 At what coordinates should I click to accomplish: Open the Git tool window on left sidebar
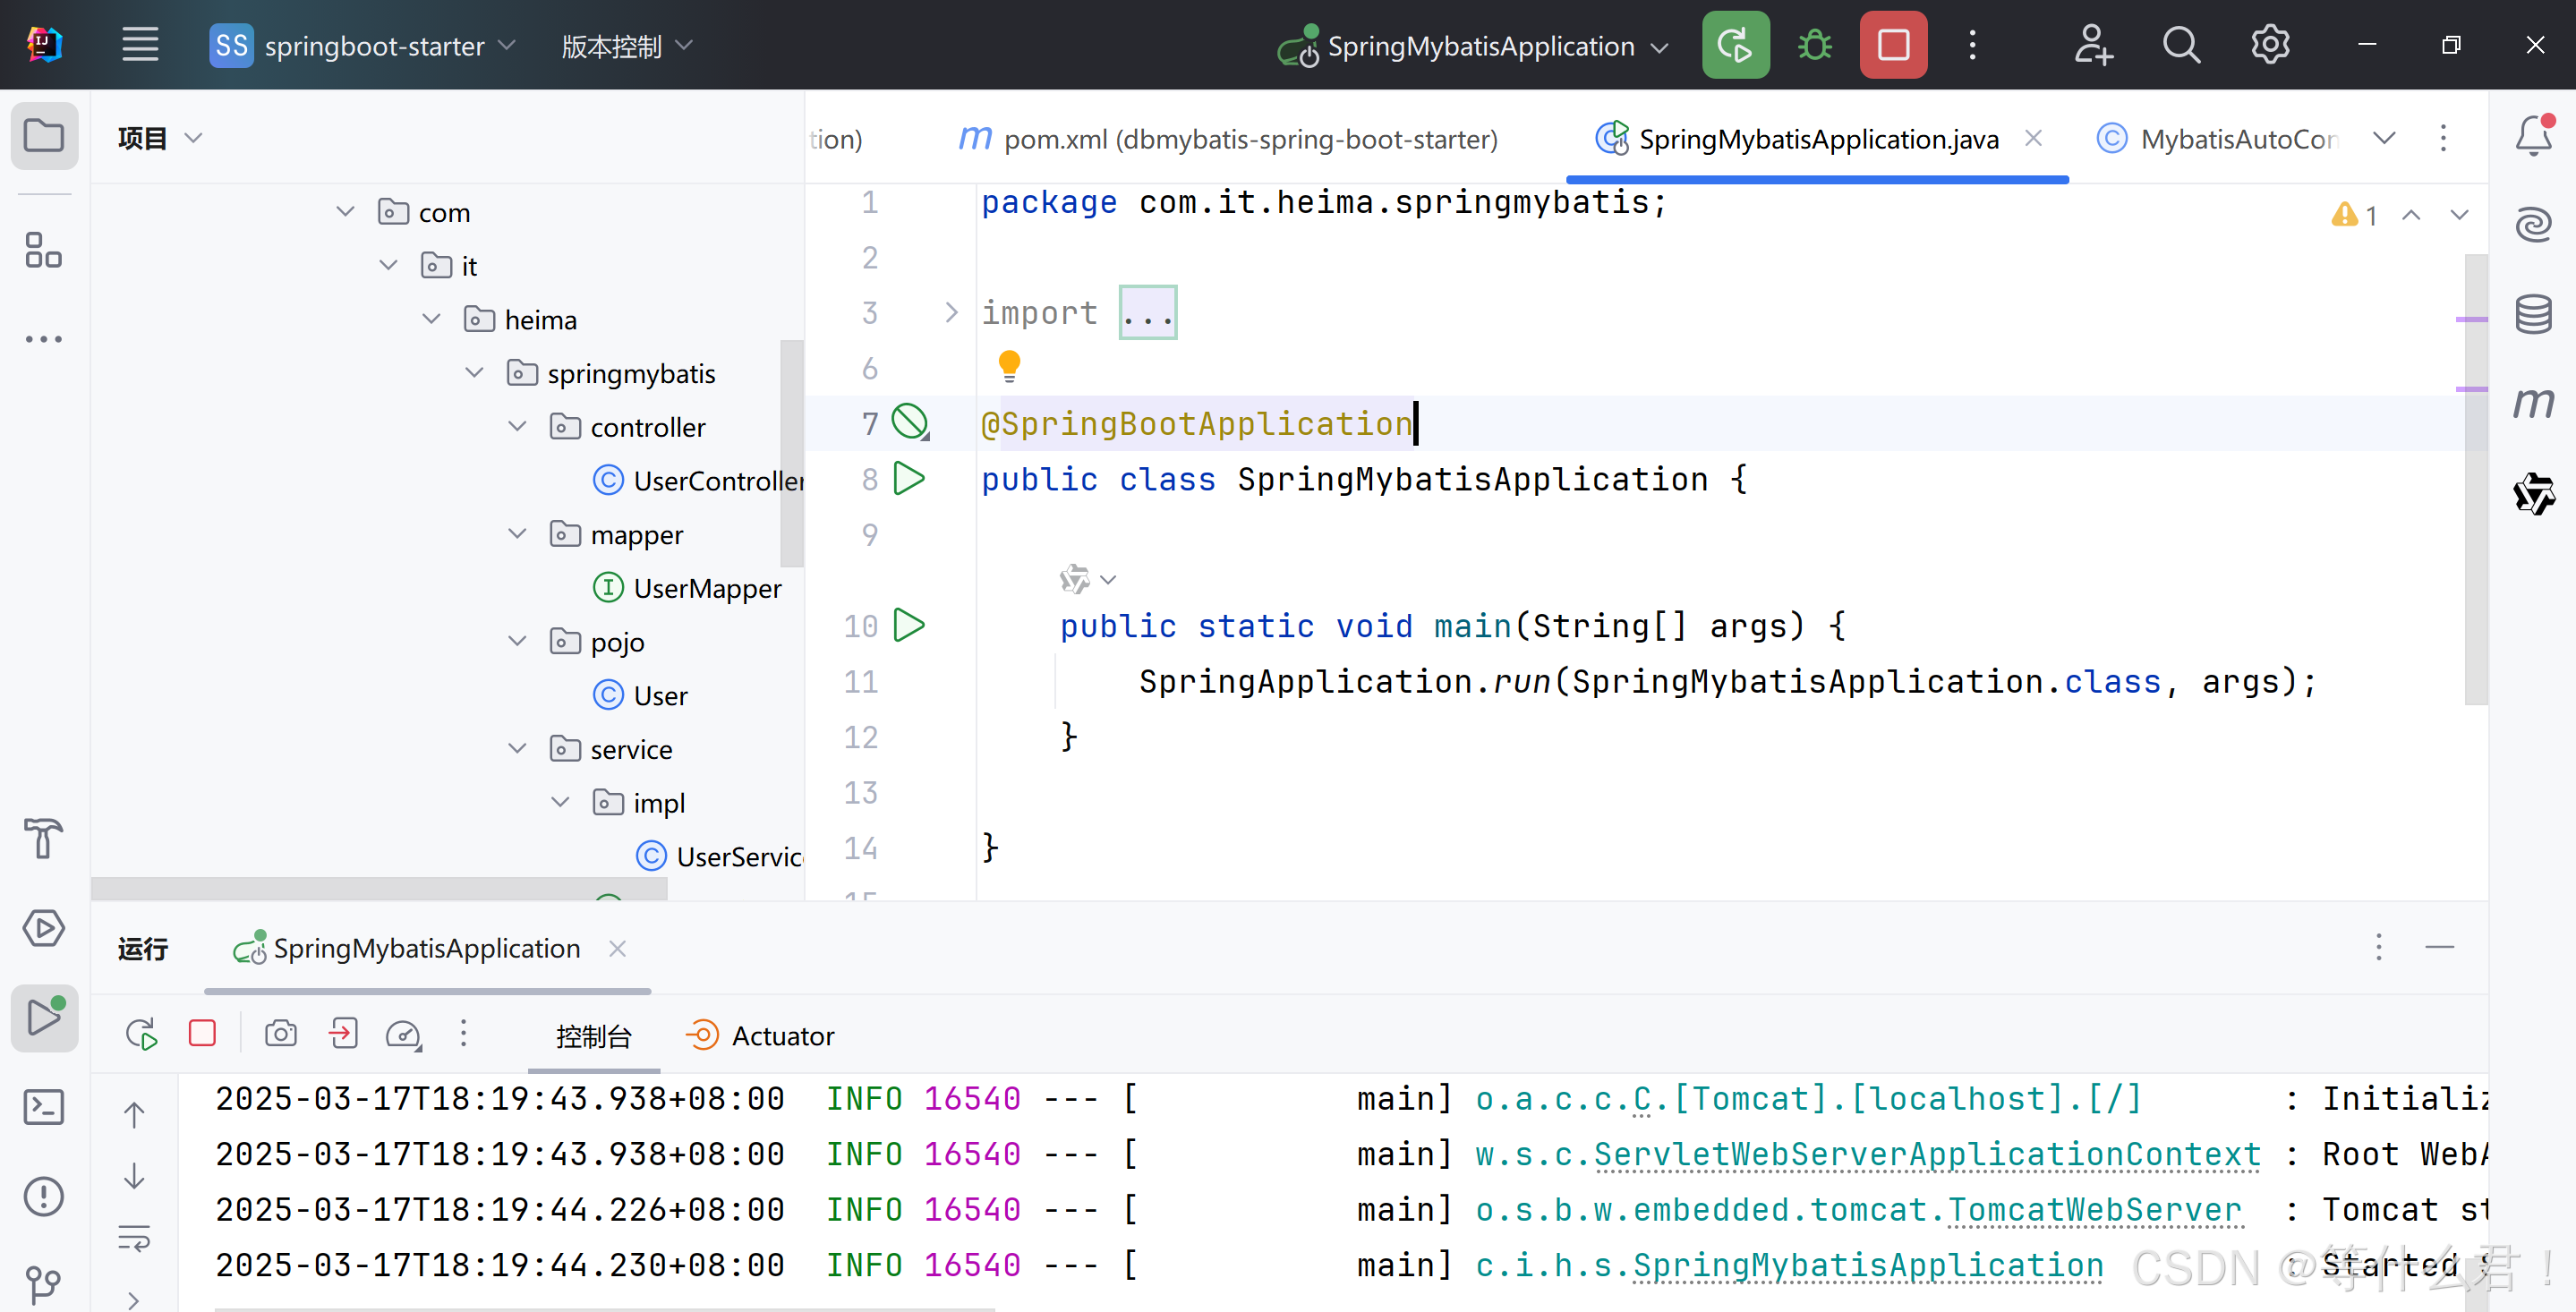coord(43,1283)
